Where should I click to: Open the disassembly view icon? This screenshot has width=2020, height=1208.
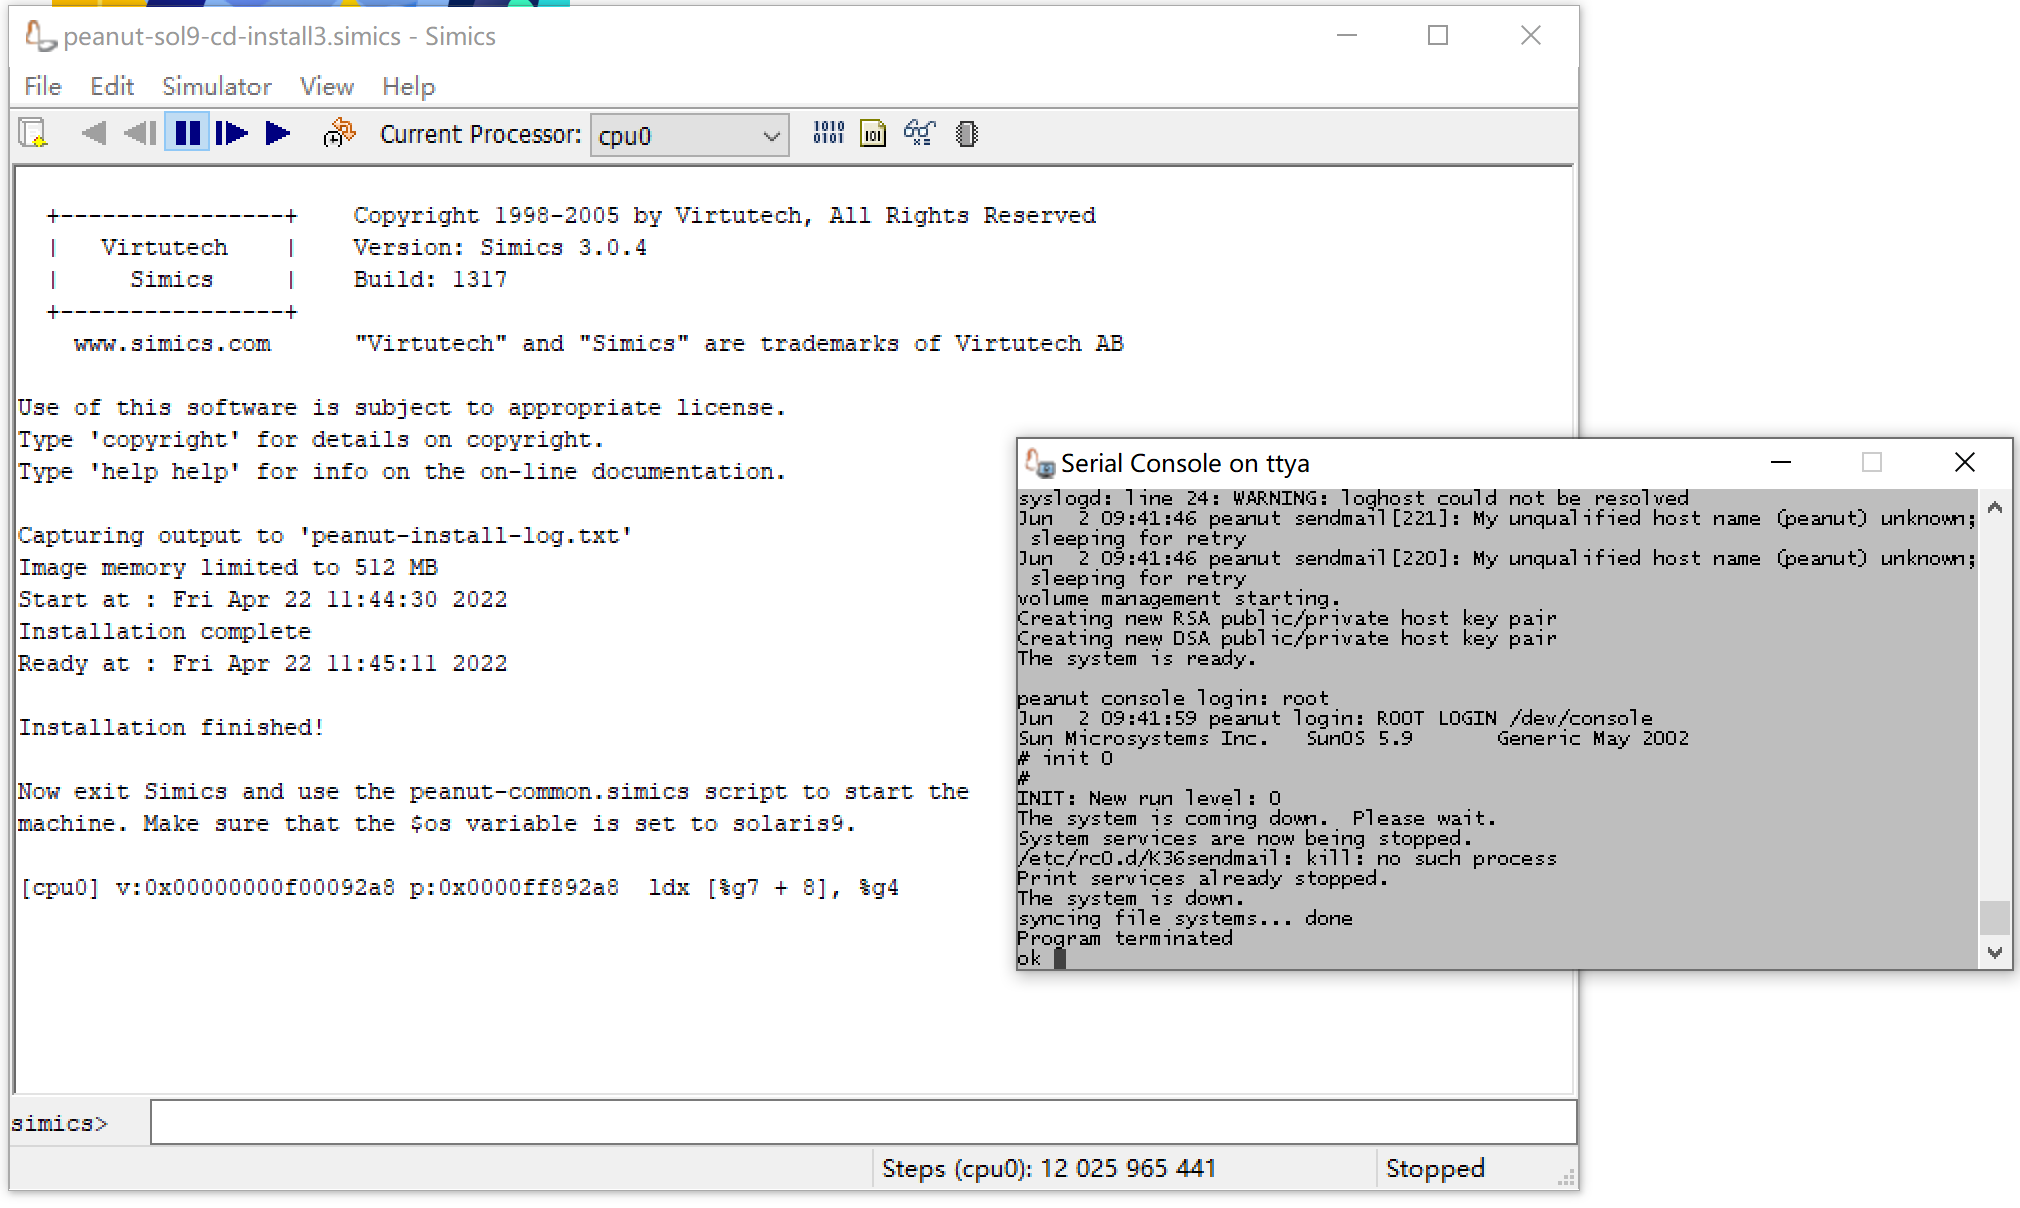[872, 133]
